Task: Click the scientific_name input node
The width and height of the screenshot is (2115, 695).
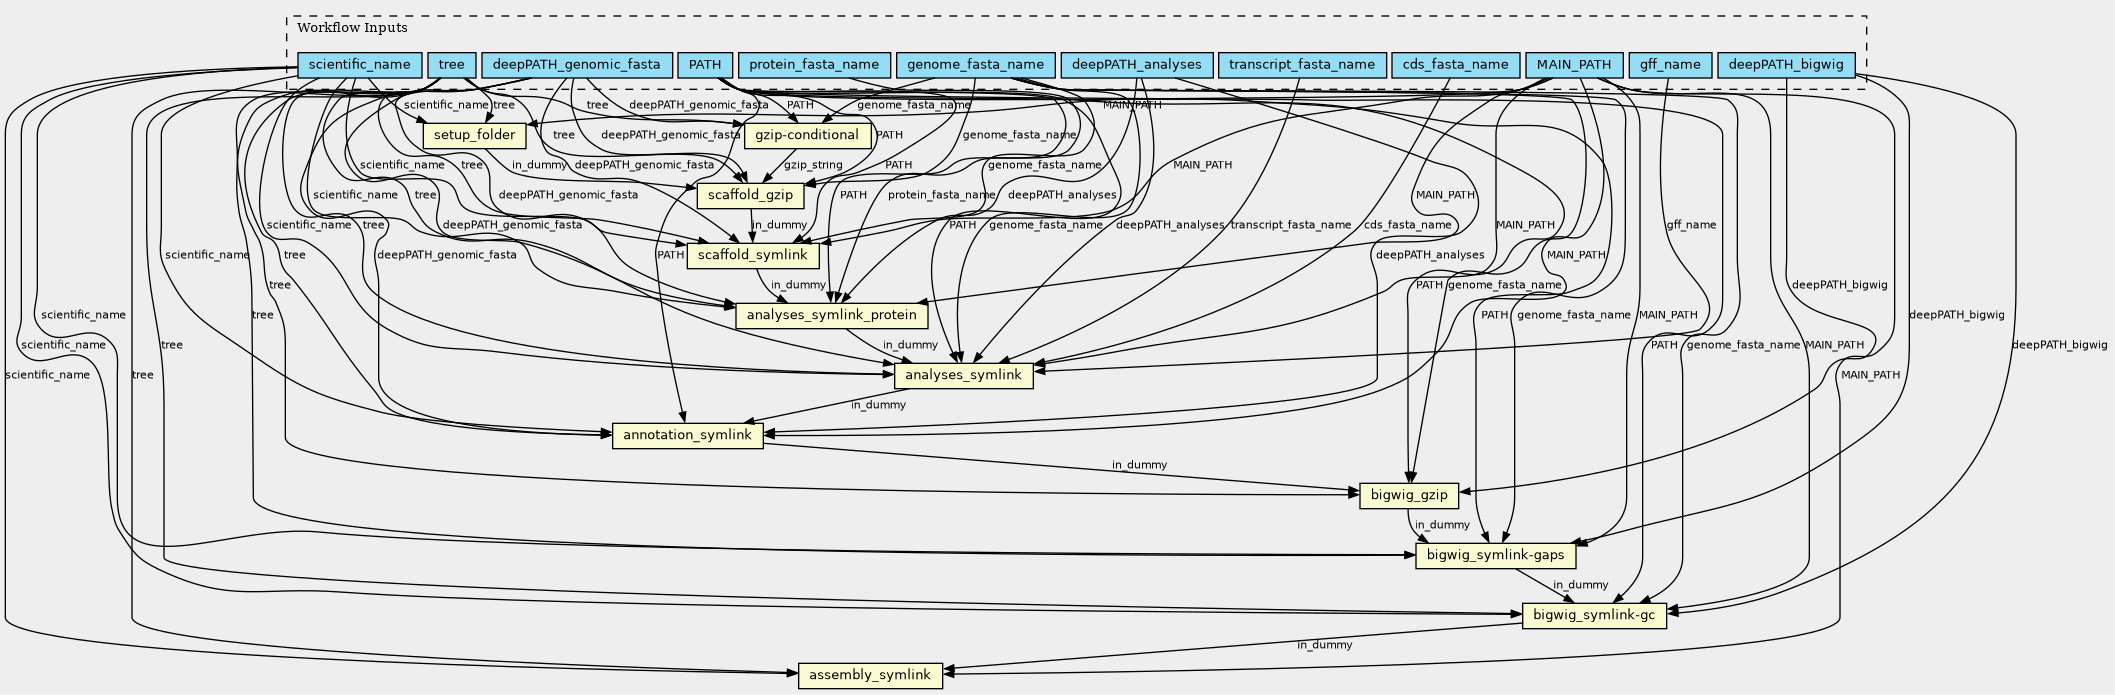Action: (x=359, y=65)
